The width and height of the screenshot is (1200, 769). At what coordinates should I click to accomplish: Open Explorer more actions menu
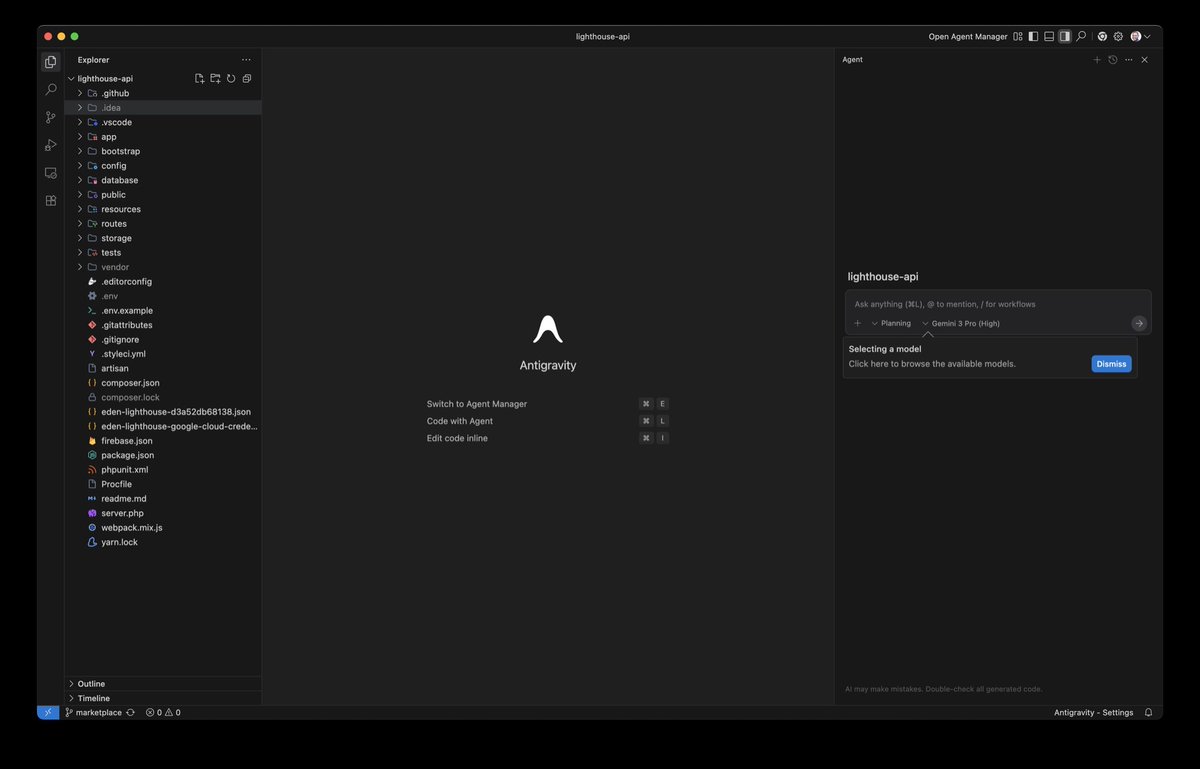pyautogui.click(x=246, y=60)
